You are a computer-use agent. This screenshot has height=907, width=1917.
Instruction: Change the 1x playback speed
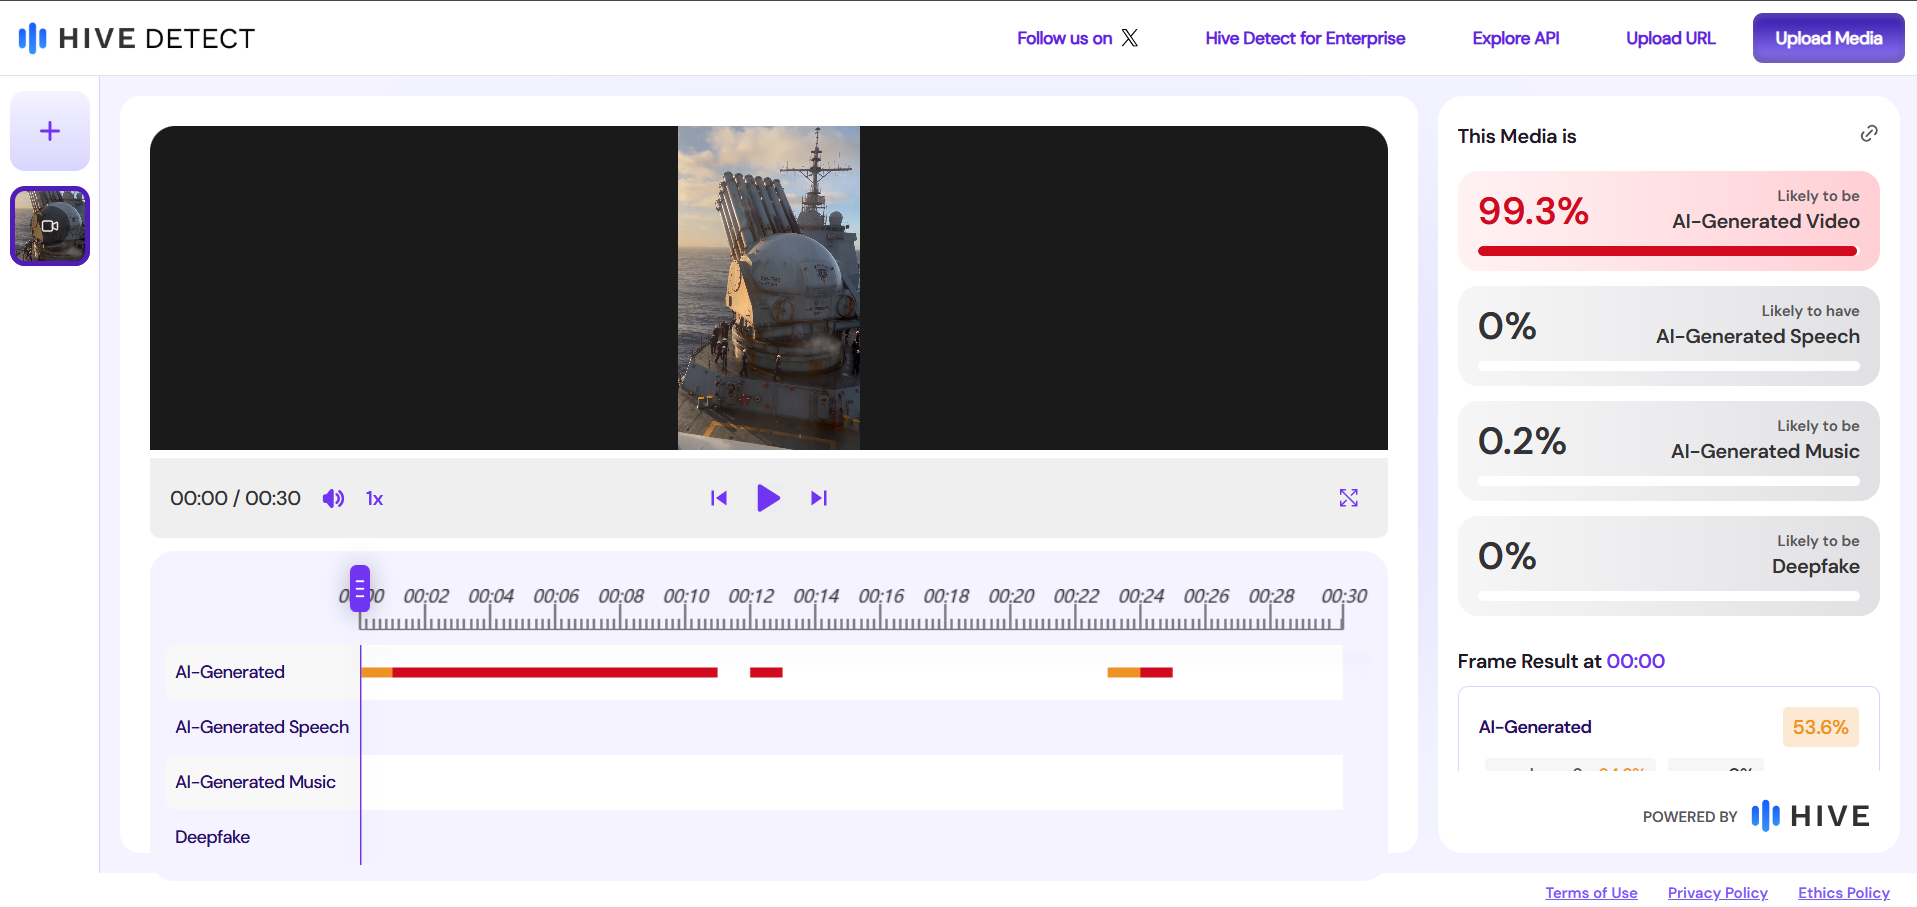tap(374, 498)
